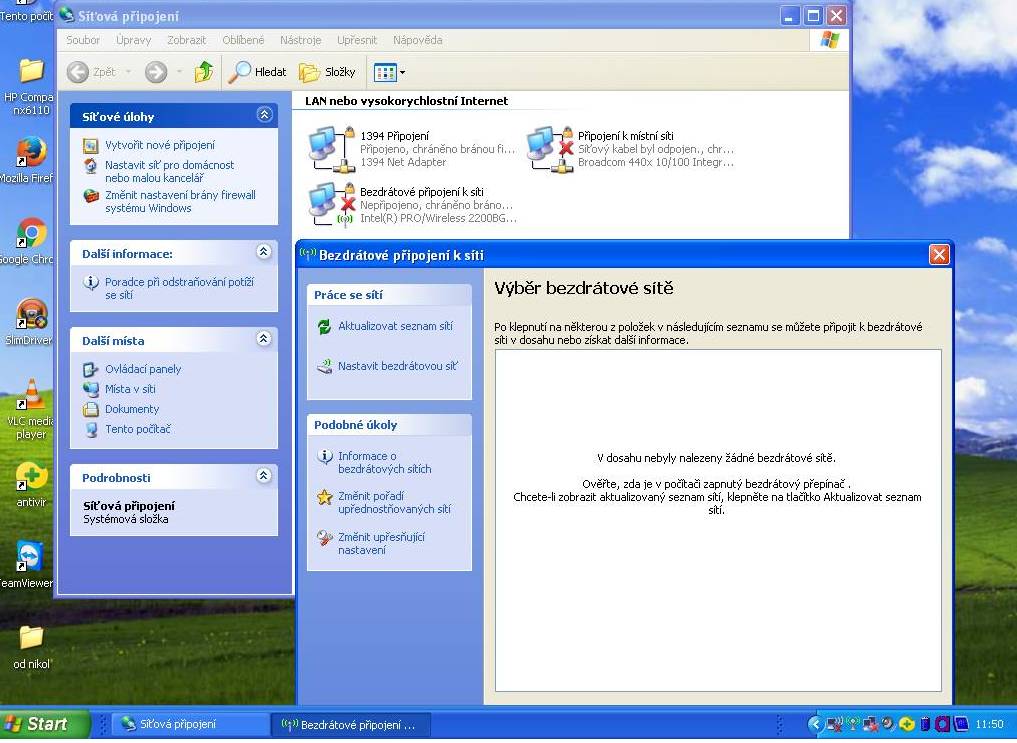The image size is (1017, 743).
Task: Click the Bezdrátové připojení taskbar button
Action: [x=352, y=724]
